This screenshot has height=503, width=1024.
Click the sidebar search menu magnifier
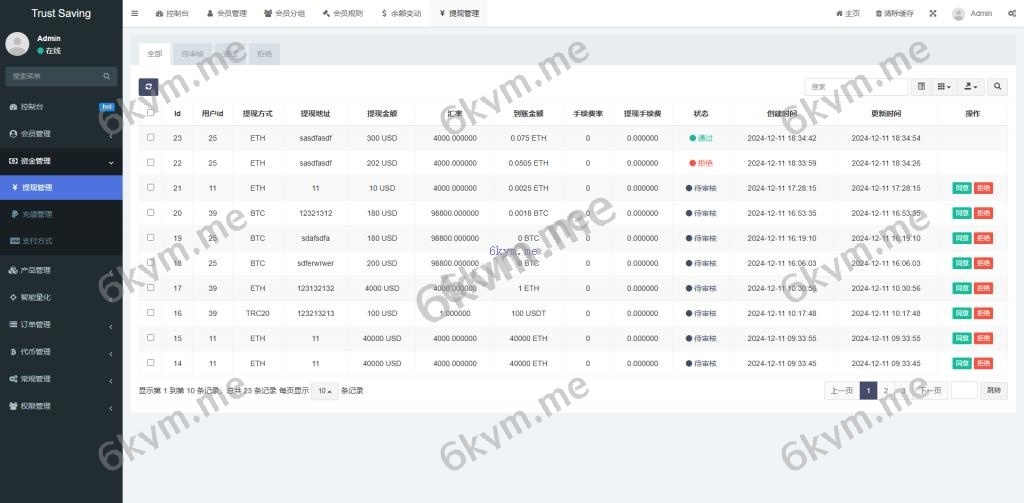(106, 76)
